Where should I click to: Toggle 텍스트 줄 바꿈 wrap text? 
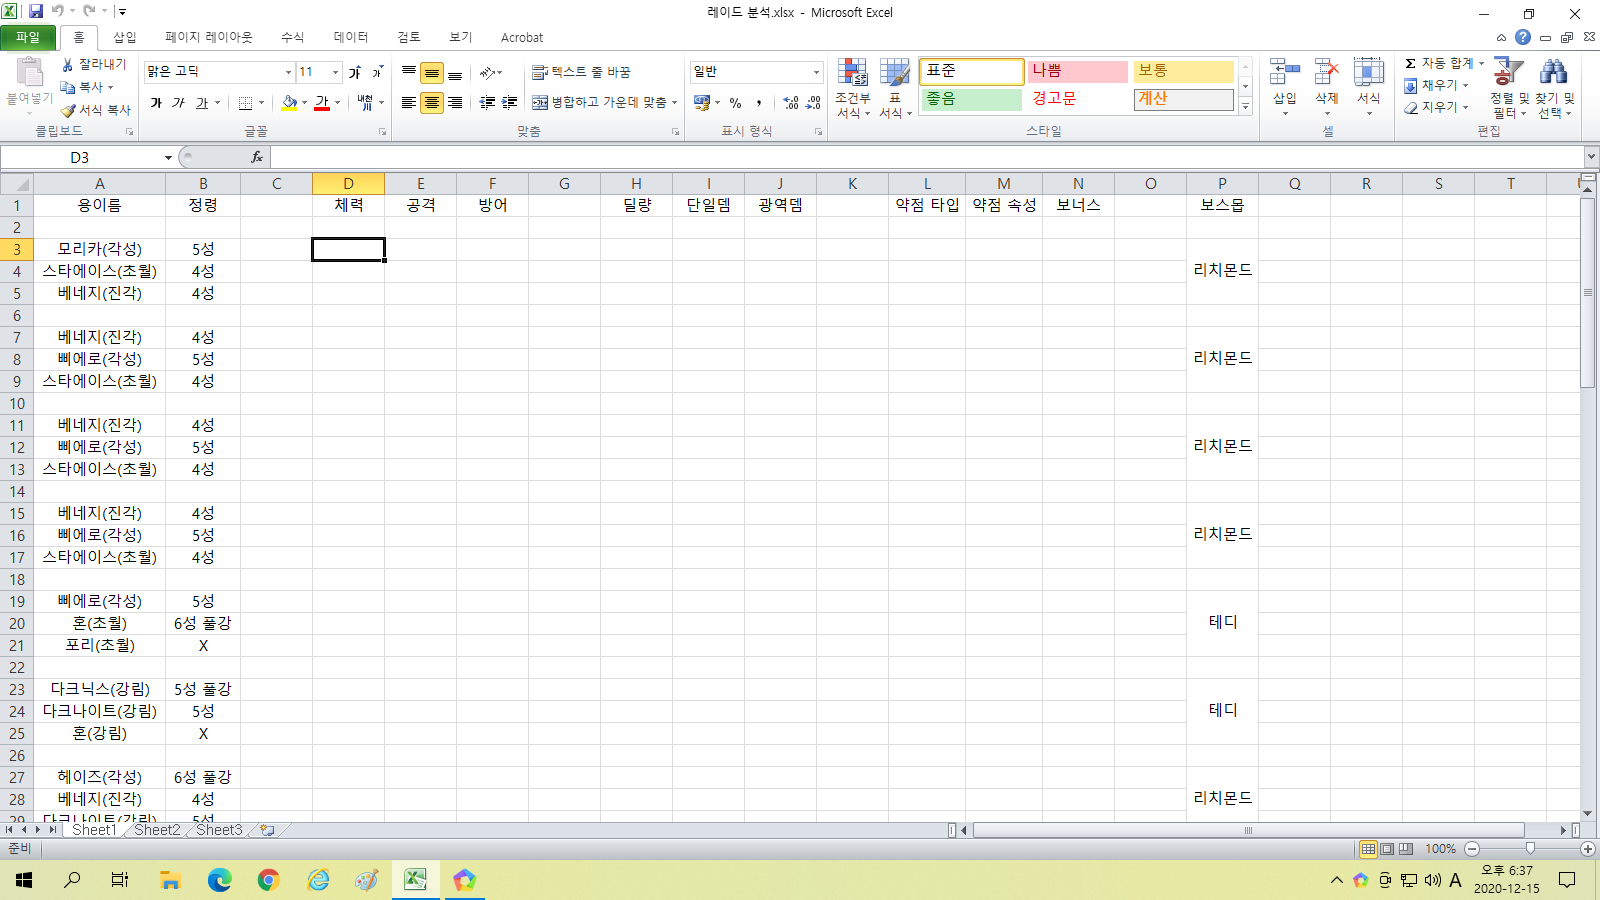pos(581,72)
